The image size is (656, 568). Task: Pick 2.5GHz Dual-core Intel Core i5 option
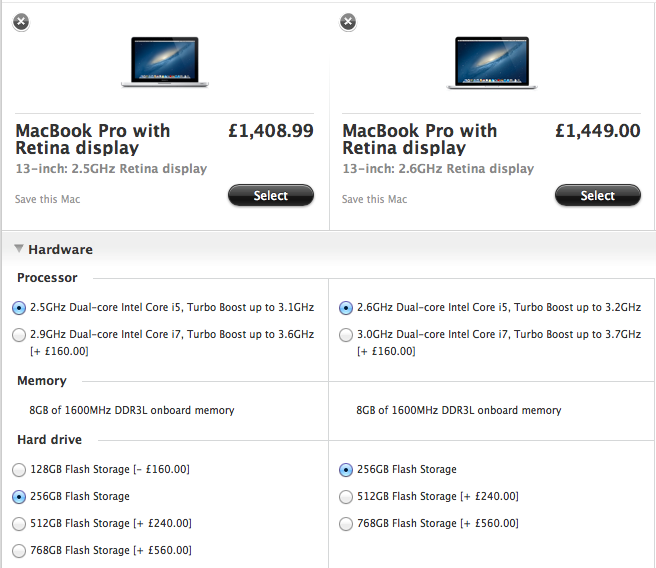pos(20,307)
